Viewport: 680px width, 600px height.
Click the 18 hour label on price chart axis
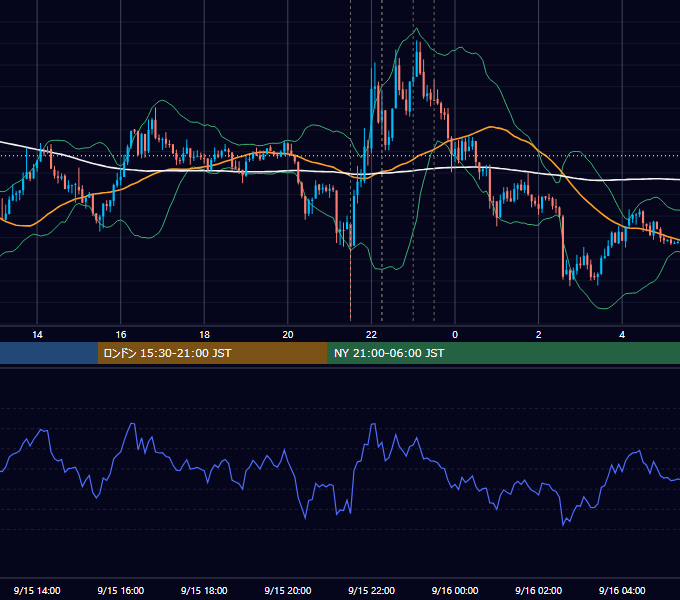click(x=204, y=335)
